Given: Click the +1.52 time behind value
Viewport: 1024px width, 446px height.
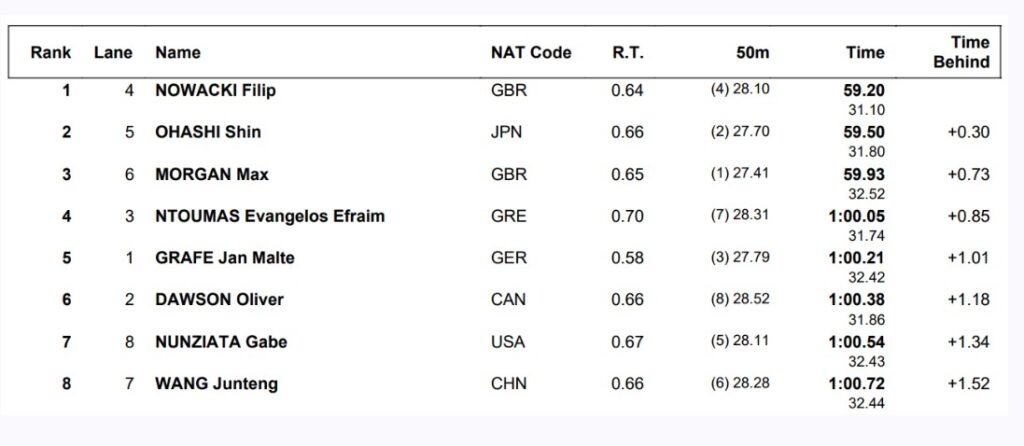Looking at the screenshot, I should [x=968, y=383].
